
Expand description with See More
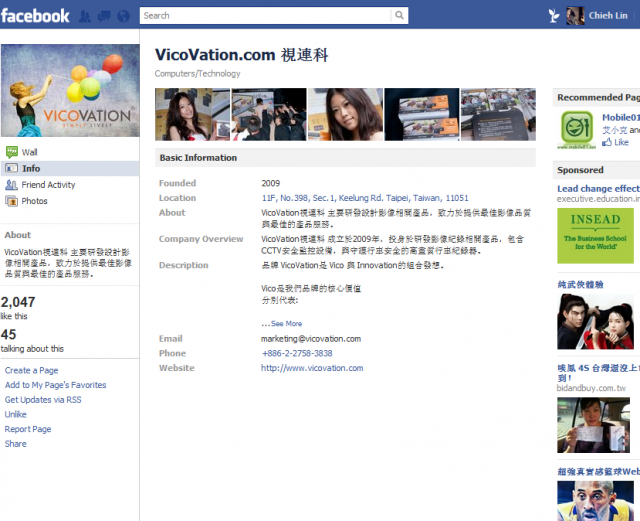[287, 324]
